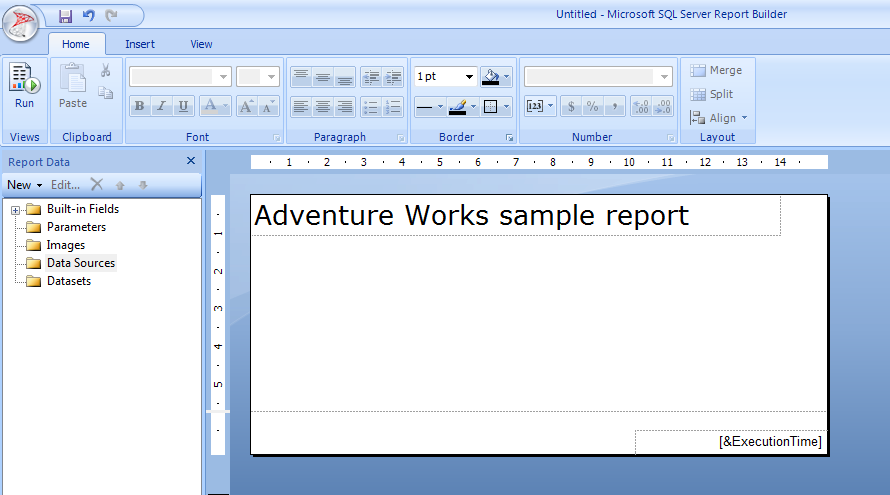
Task: Decrease the paragraph indent
Action: tap(371, 77)
